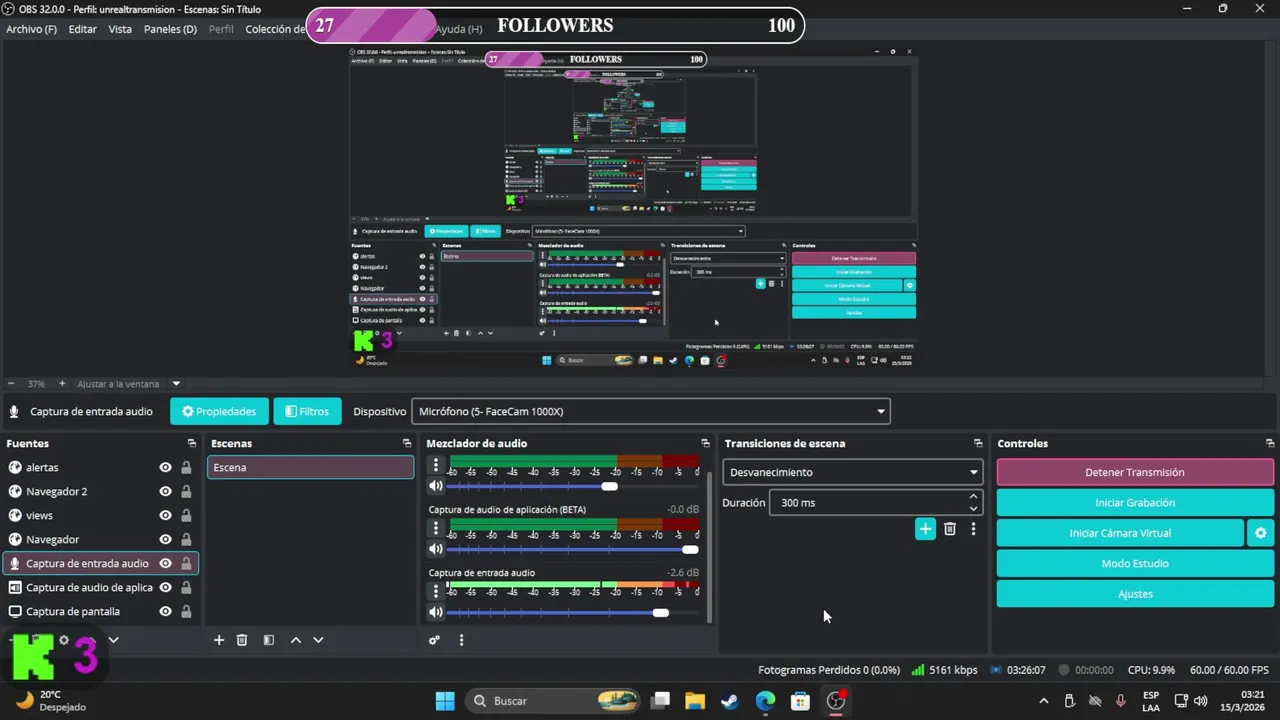
Task: Delete the selected scene with trash icon
Action: (242, 640)
